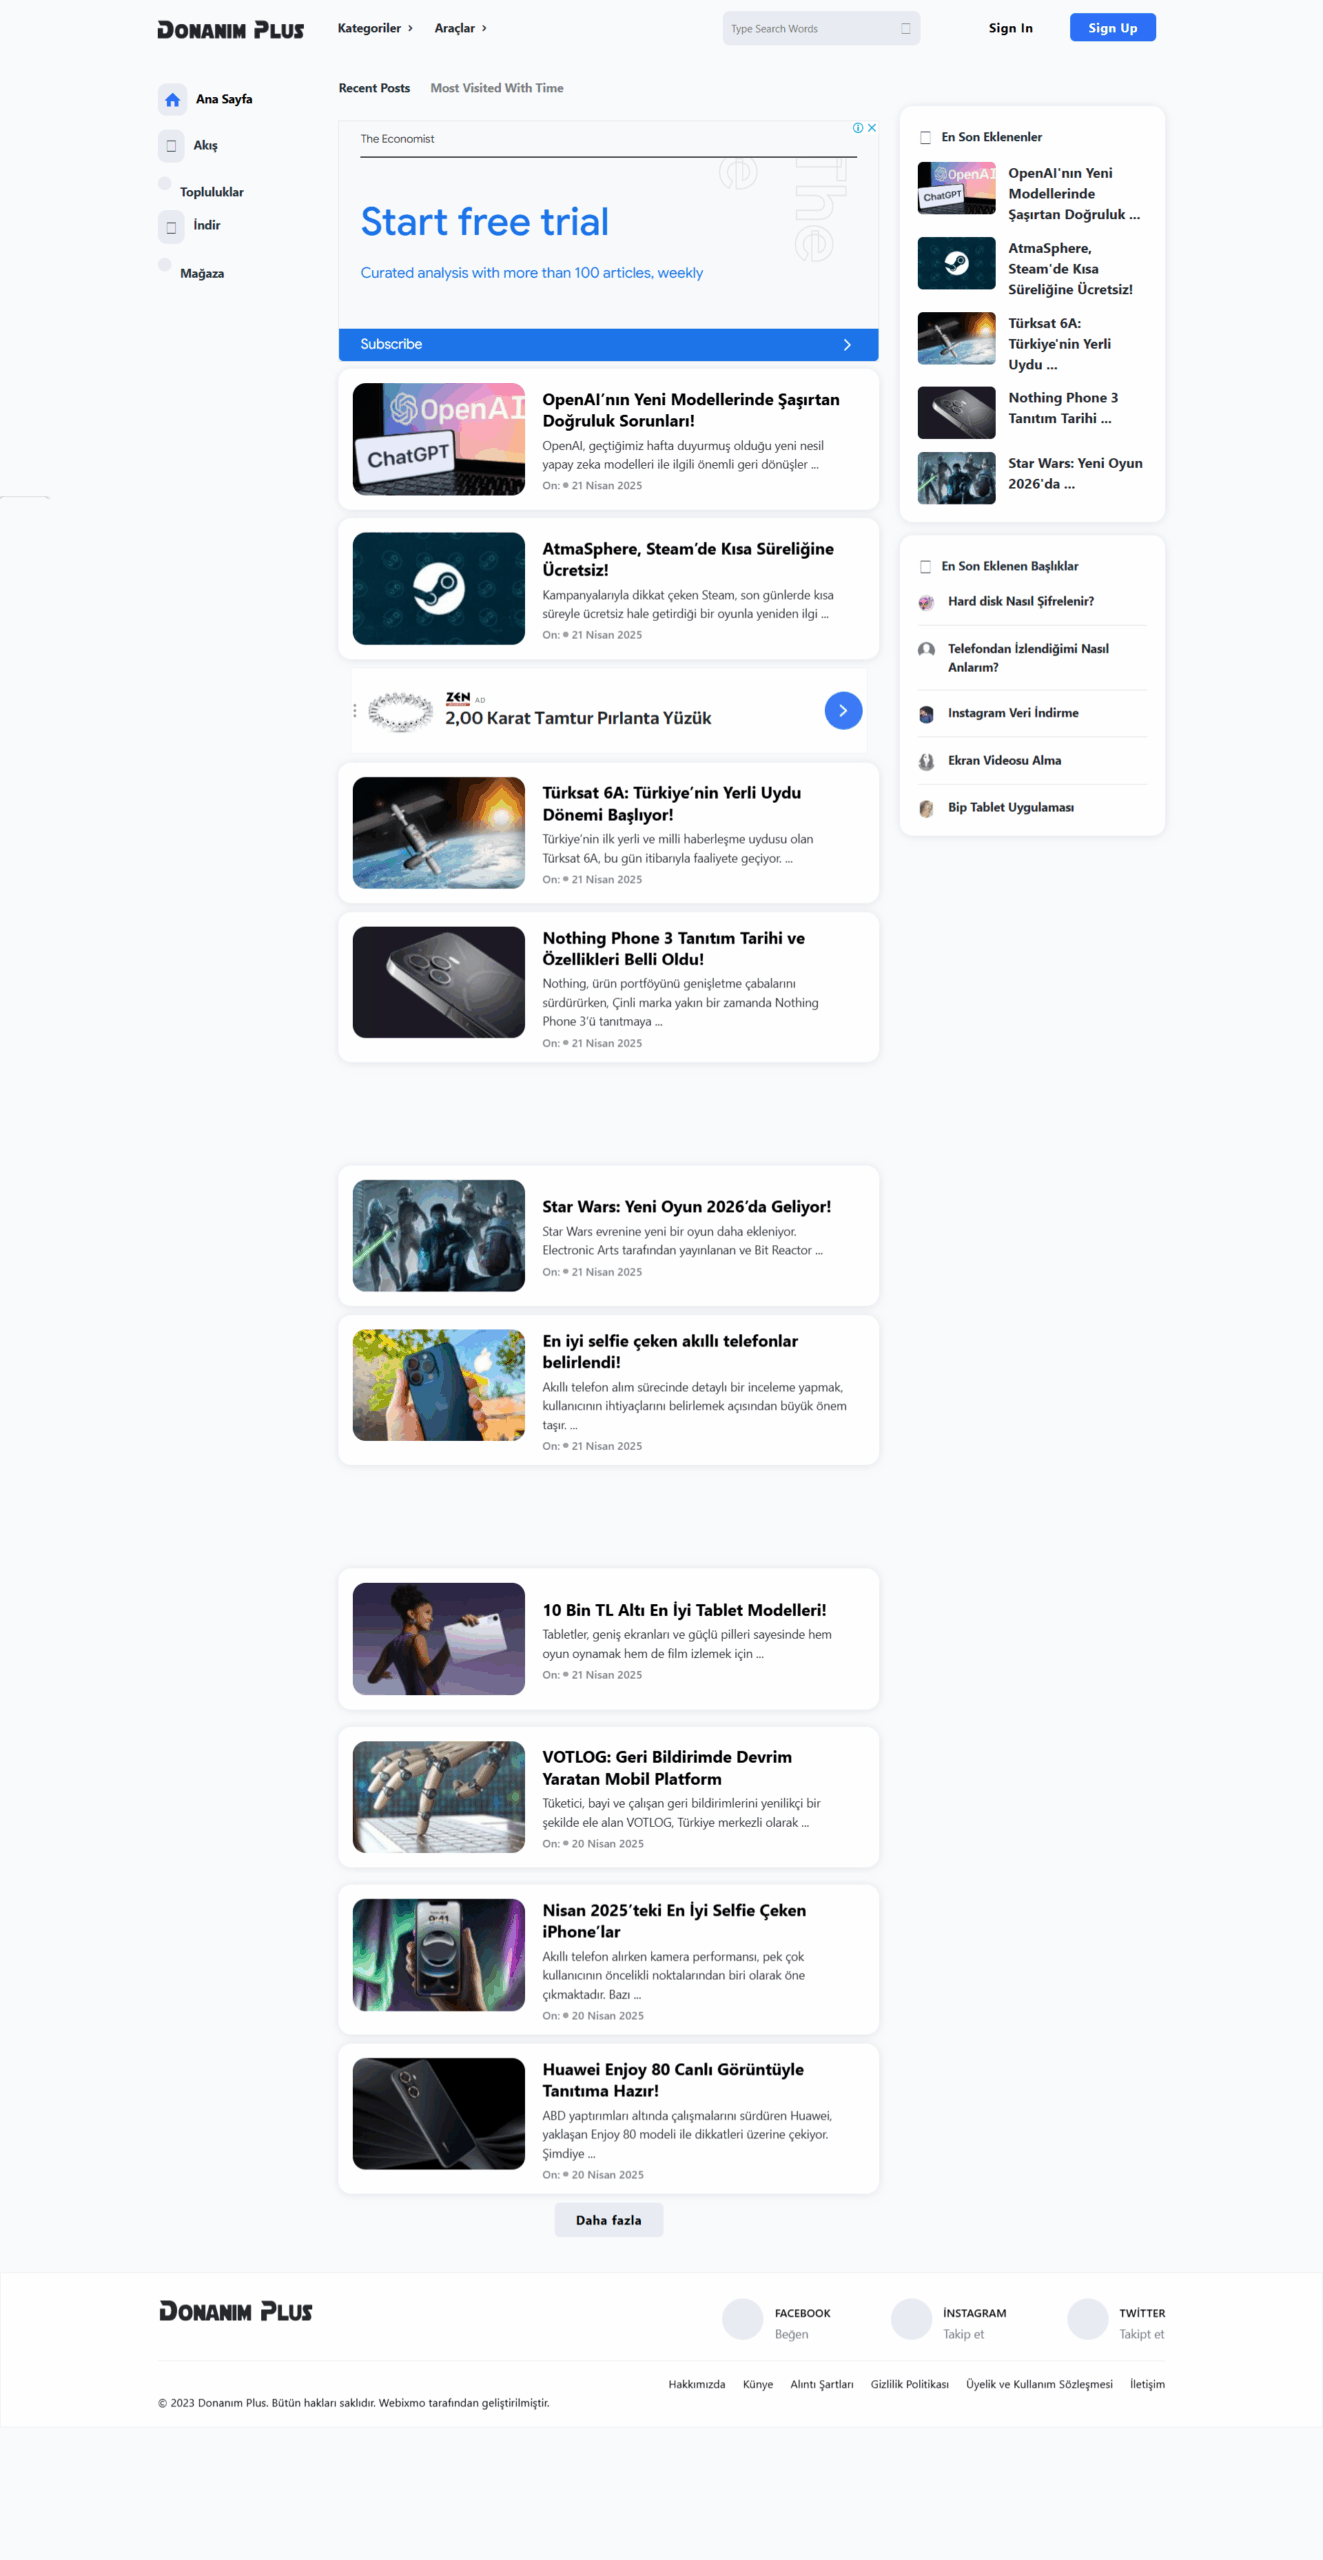Click the Sign In link
Image resolution: width=1323 pixels, height=2560 pixels.
1010,28
